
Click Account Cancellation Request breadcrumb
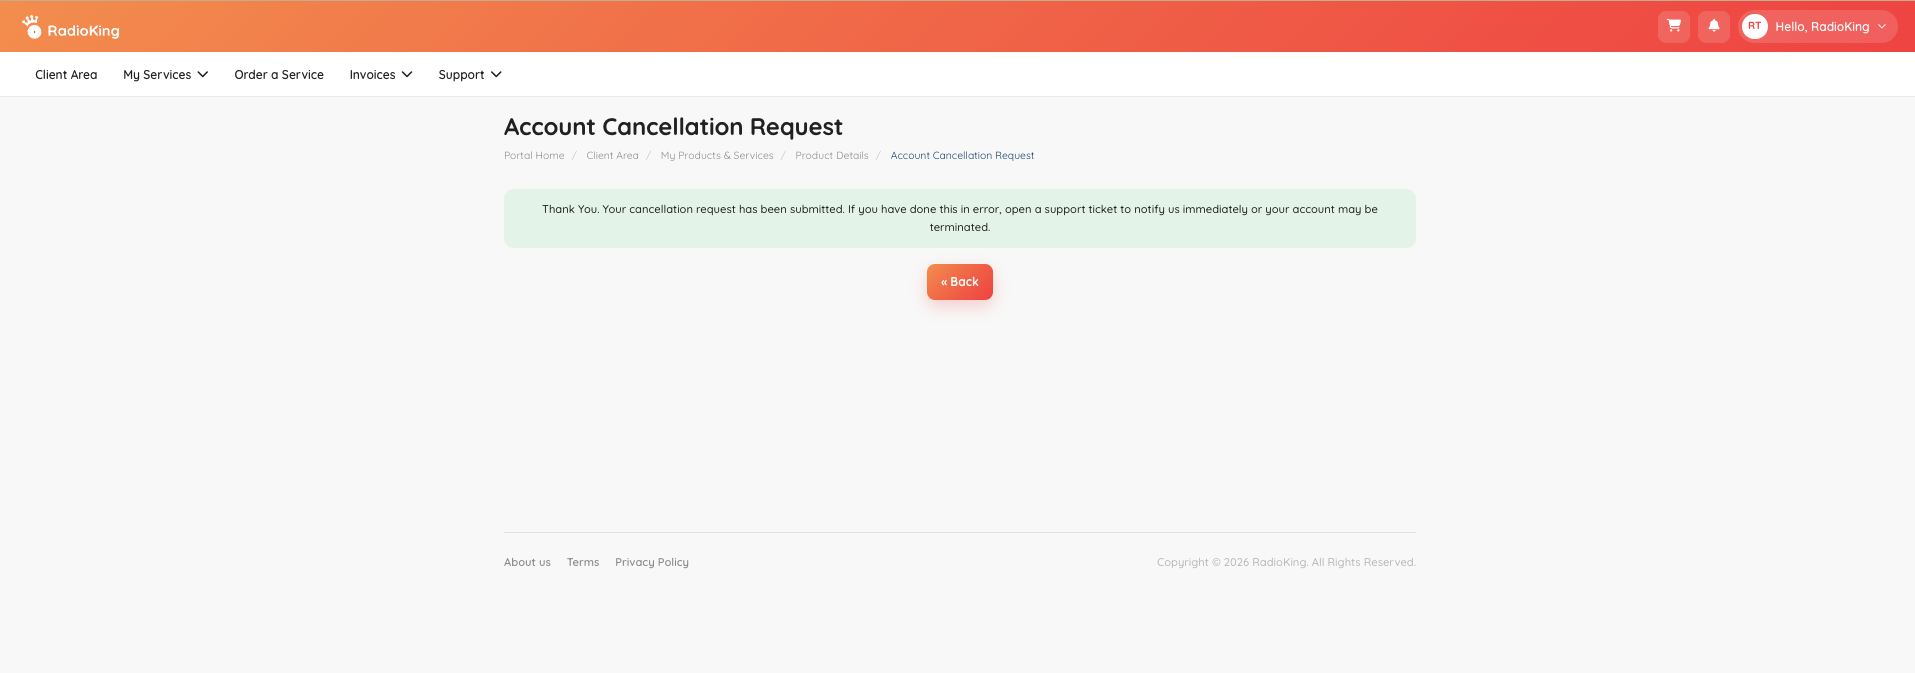962,156
